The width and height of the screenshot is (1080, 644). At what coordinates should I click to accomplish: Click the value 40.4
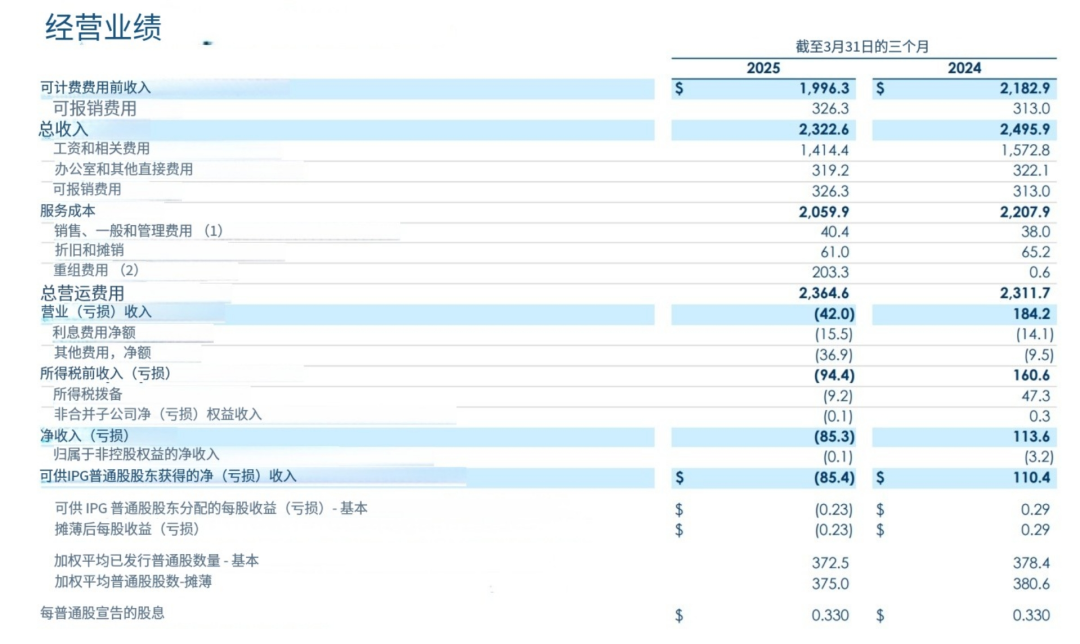pyautogui.click(x=835, y=232)
